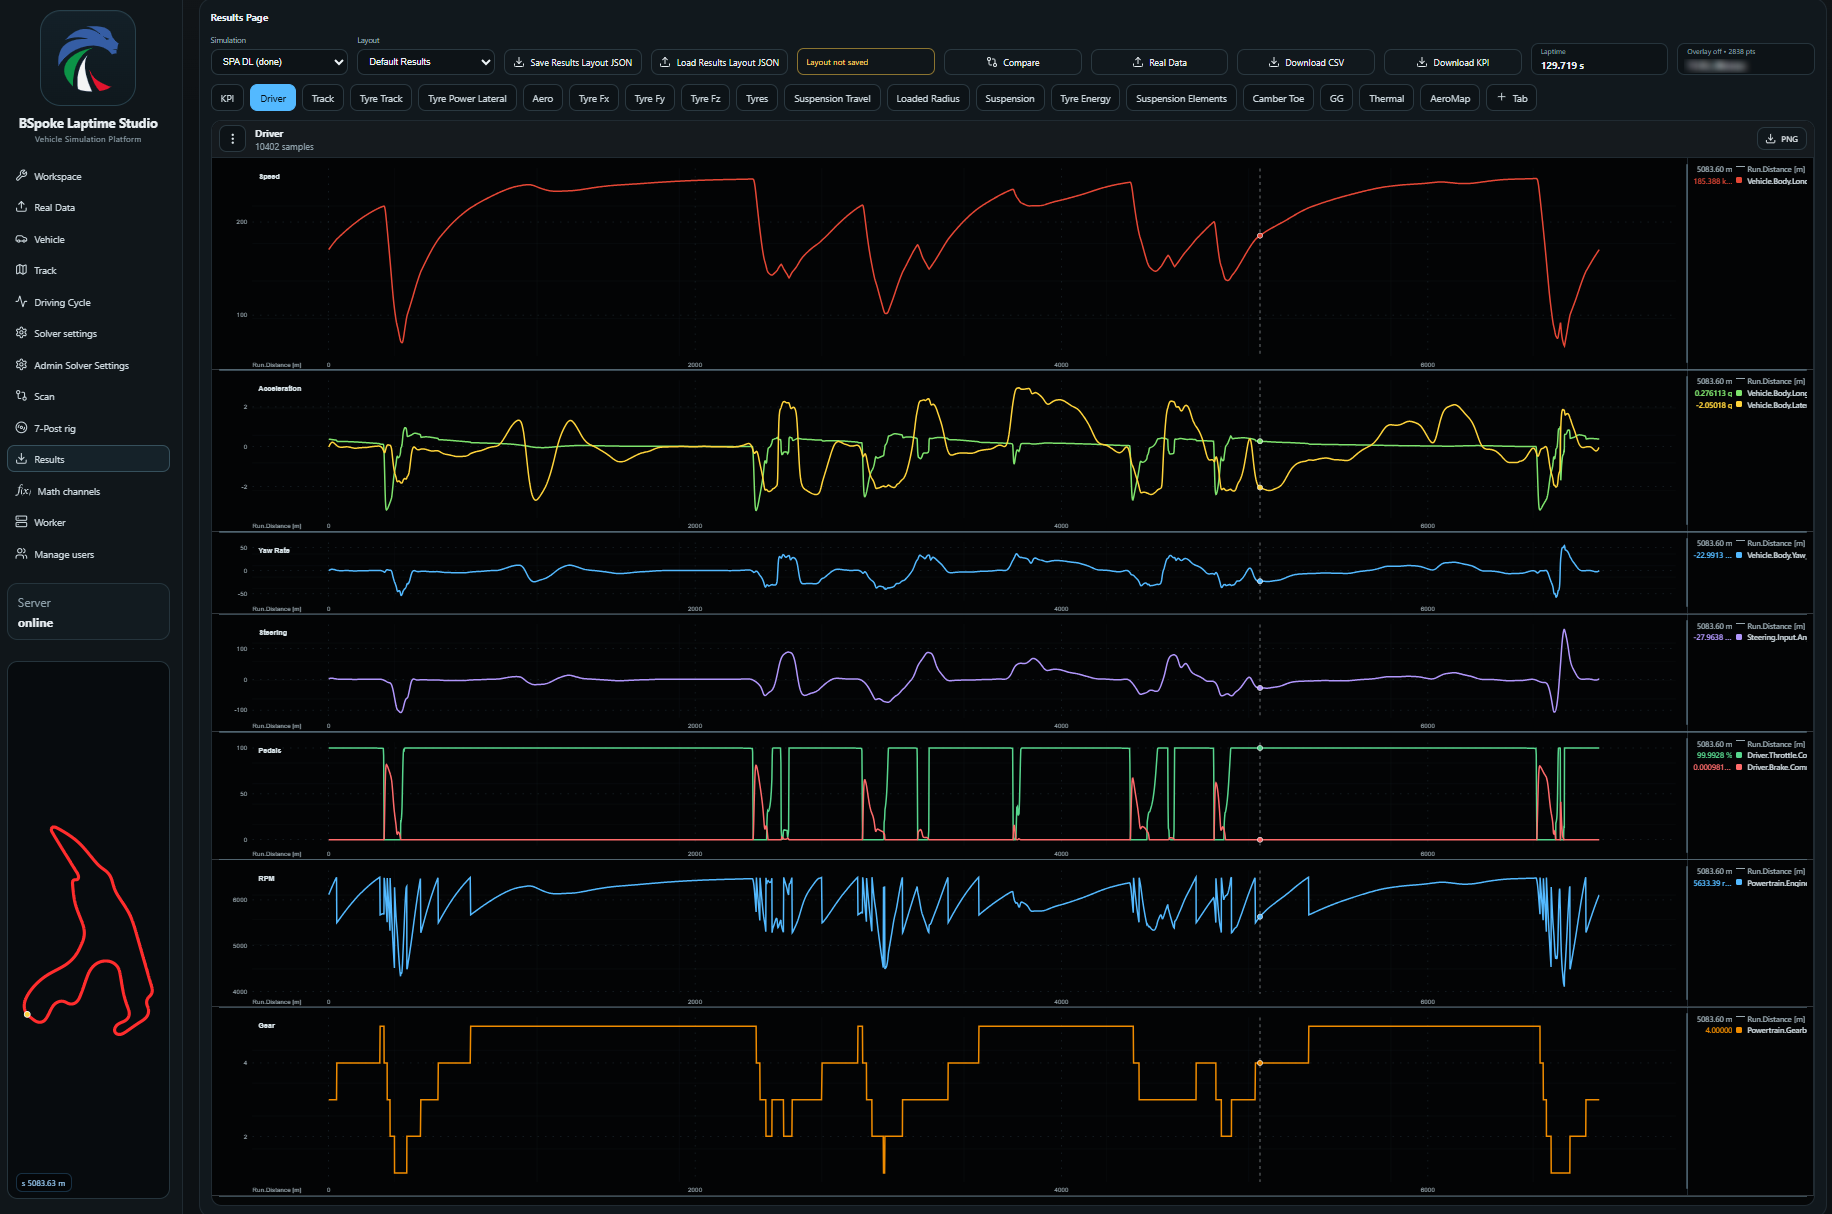Add a new tab with plus Tab

click(1511, 98)
